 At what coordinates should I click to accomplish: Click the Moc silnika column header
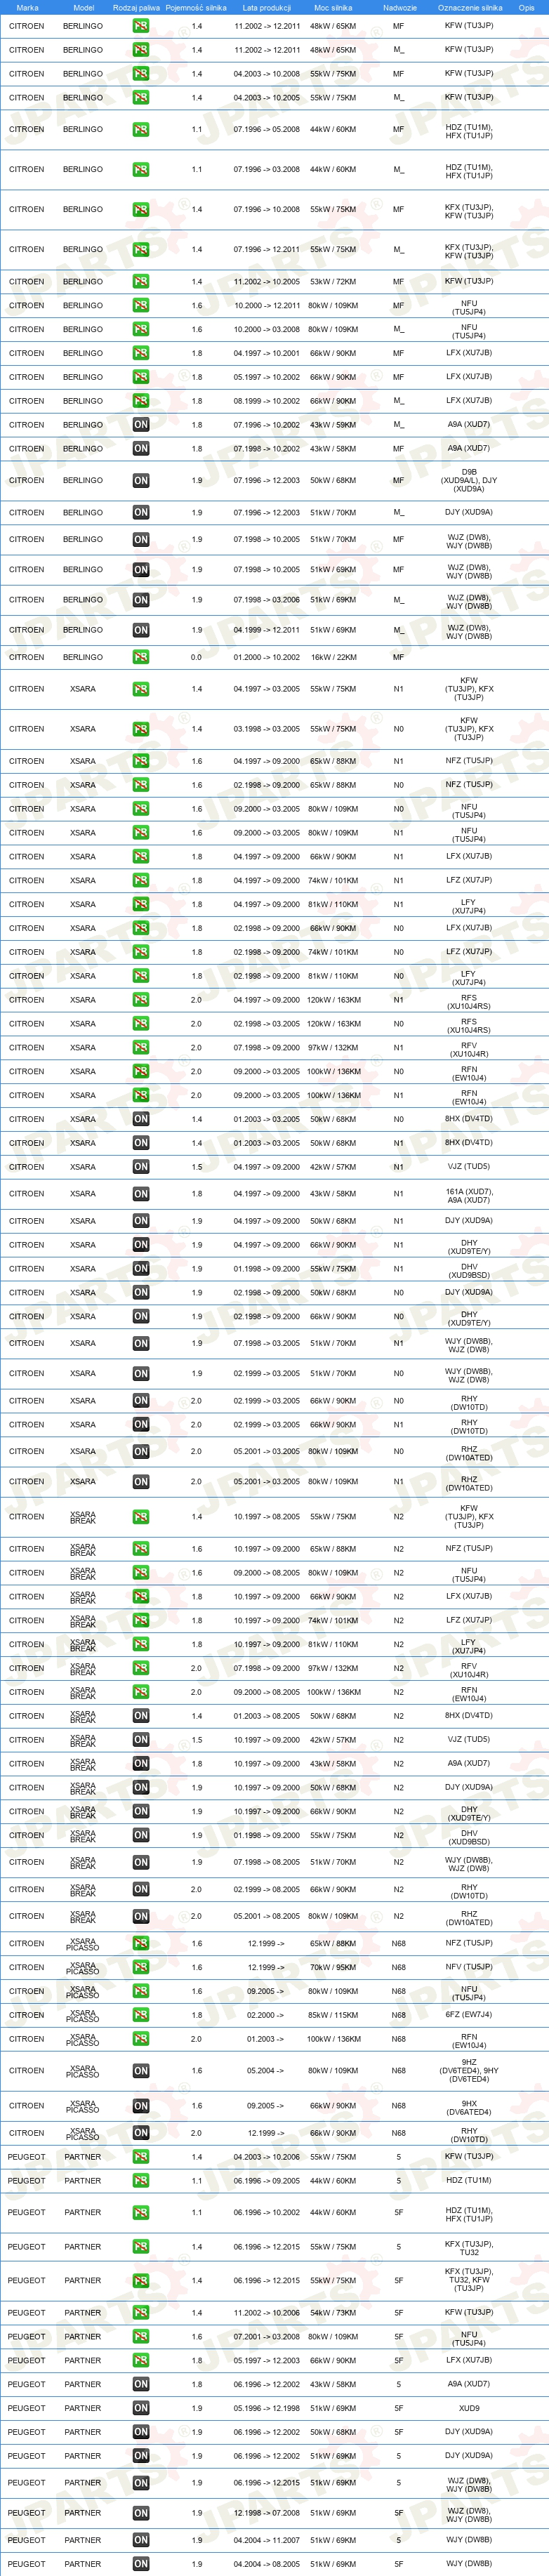tap(333, 7)
